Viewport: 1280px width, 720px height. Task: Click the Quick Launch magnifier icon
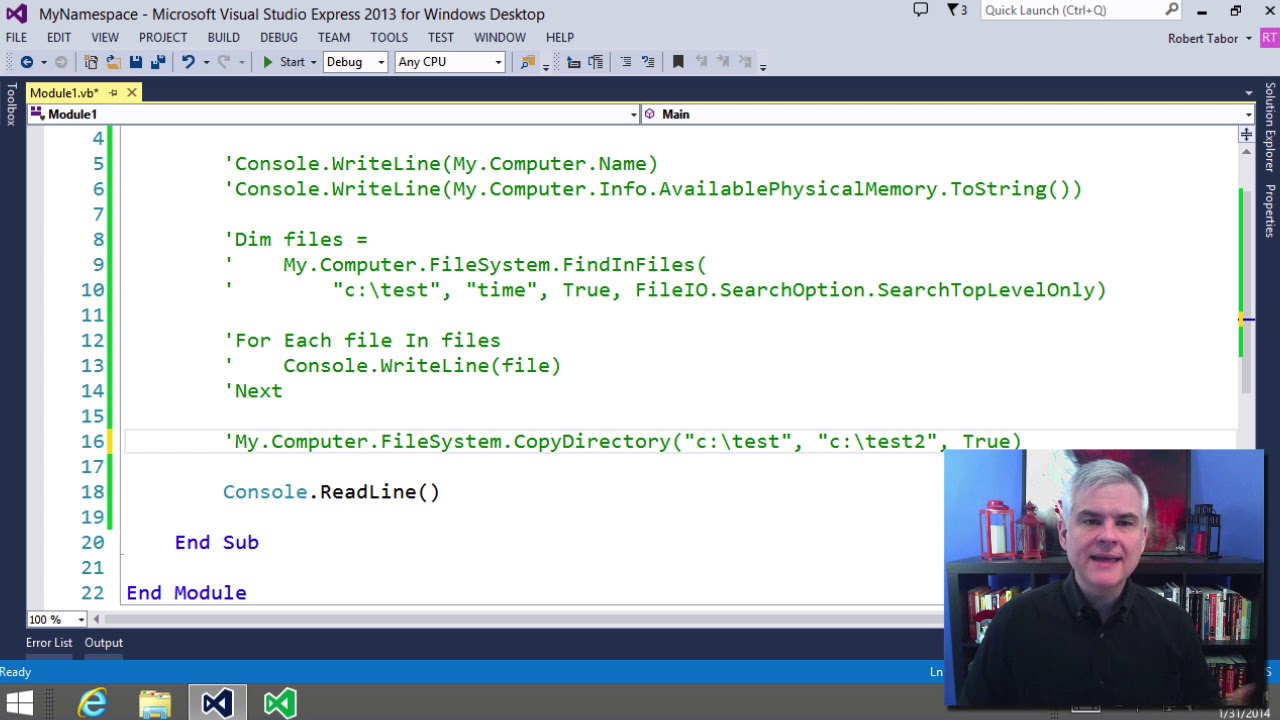(x=1172, y=10)
